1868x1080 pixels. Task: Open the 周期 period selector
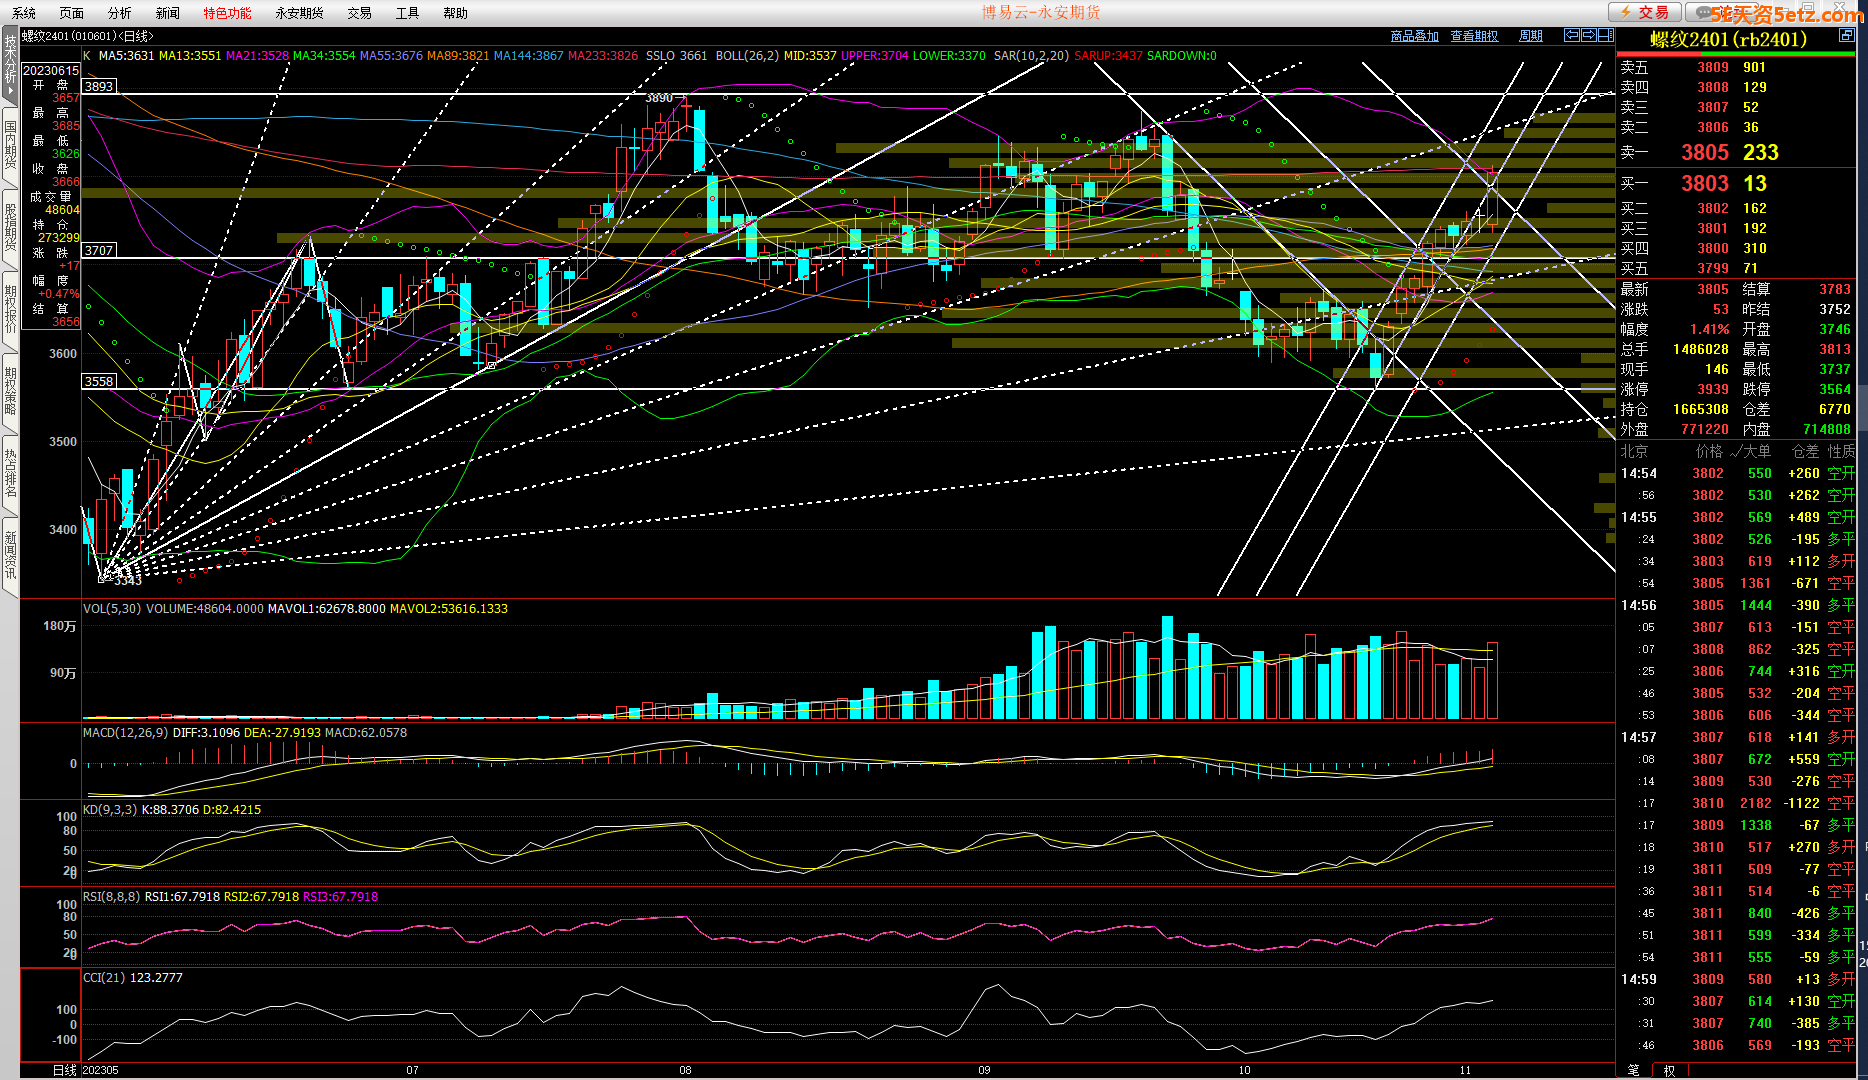coord(1531,36)
